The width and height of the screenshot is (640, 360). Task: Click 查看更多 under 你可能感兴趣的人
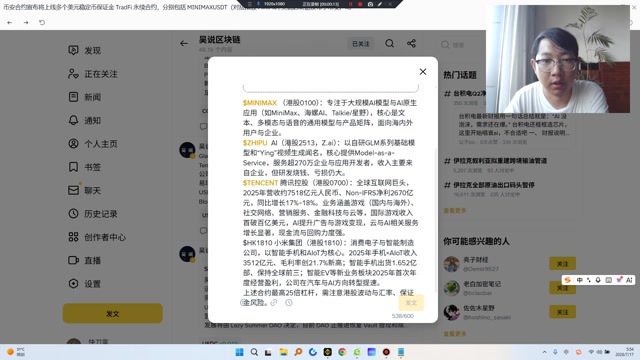click(455, 334)
